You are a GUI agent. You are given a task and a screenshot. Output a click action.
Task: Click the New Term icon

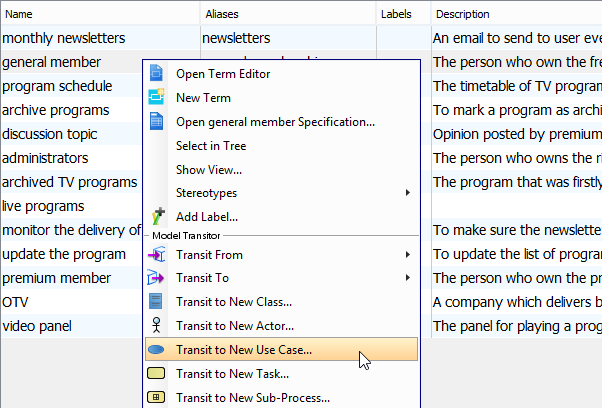156,97
